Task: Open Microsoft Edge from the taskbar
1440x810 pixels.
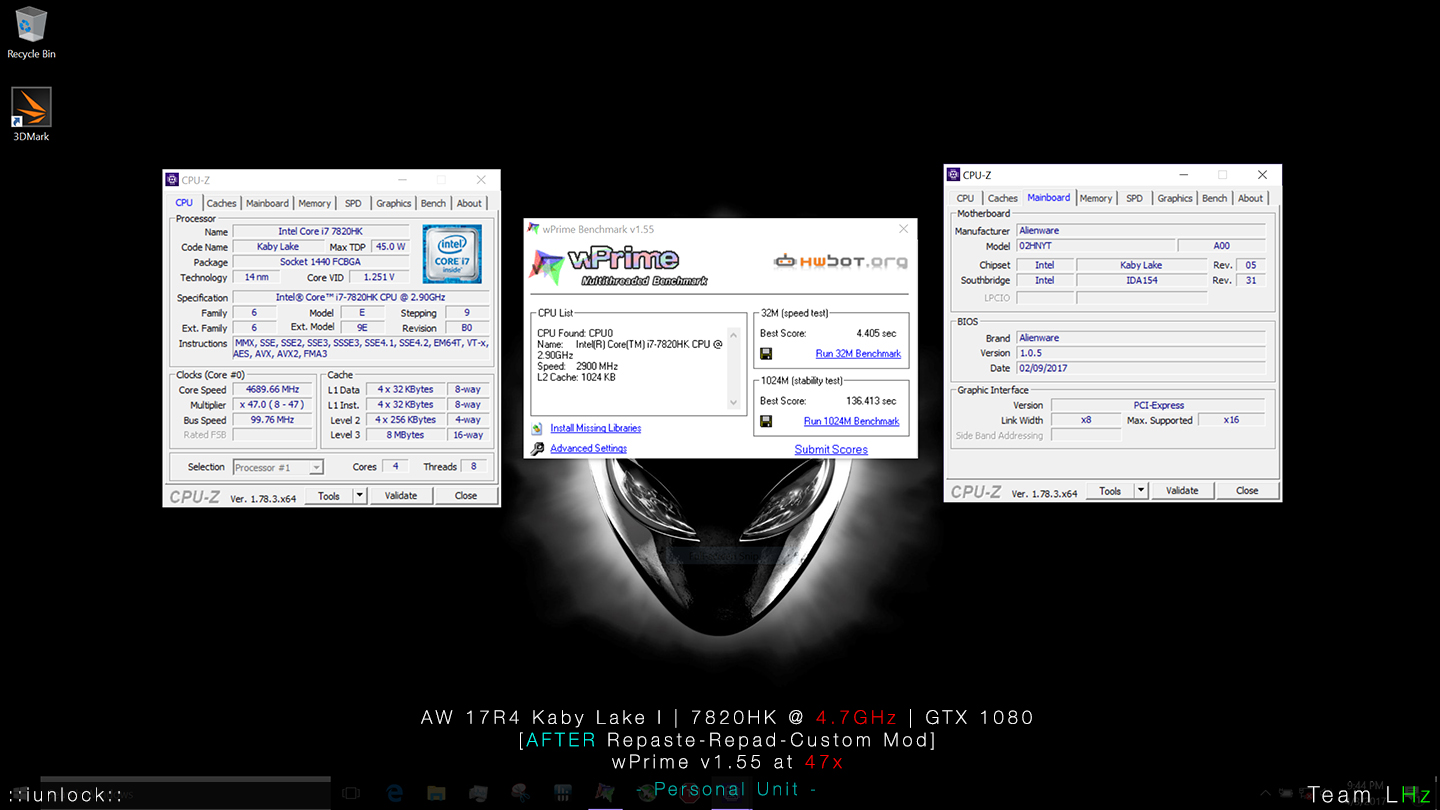Action: pos(394,793)
